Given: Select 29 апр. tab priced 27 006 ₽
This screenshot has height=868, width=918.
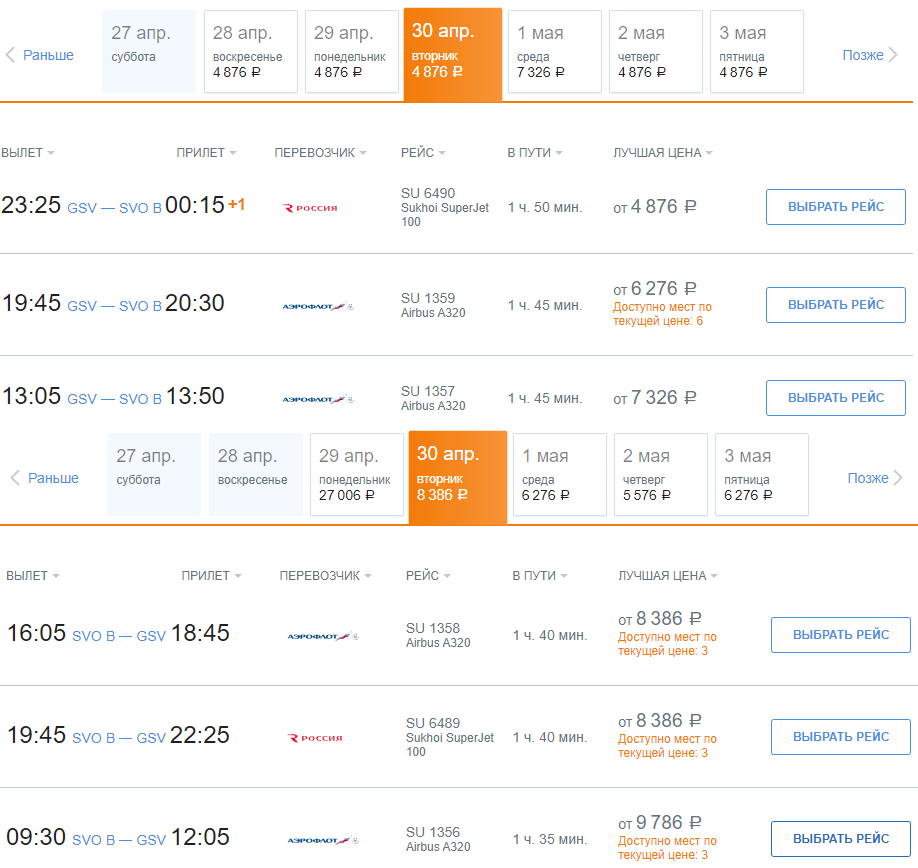Looking at the screenshot, I should (x=356, y=474).
